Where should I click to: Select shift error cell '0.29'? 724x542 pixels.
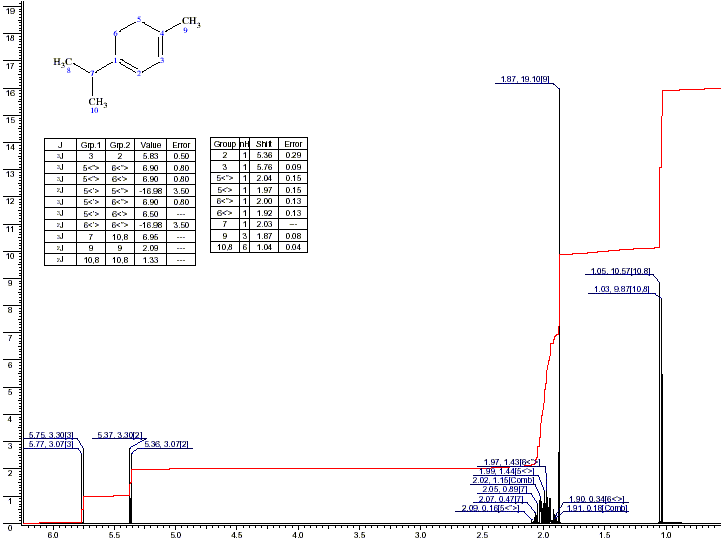point(293,155)
